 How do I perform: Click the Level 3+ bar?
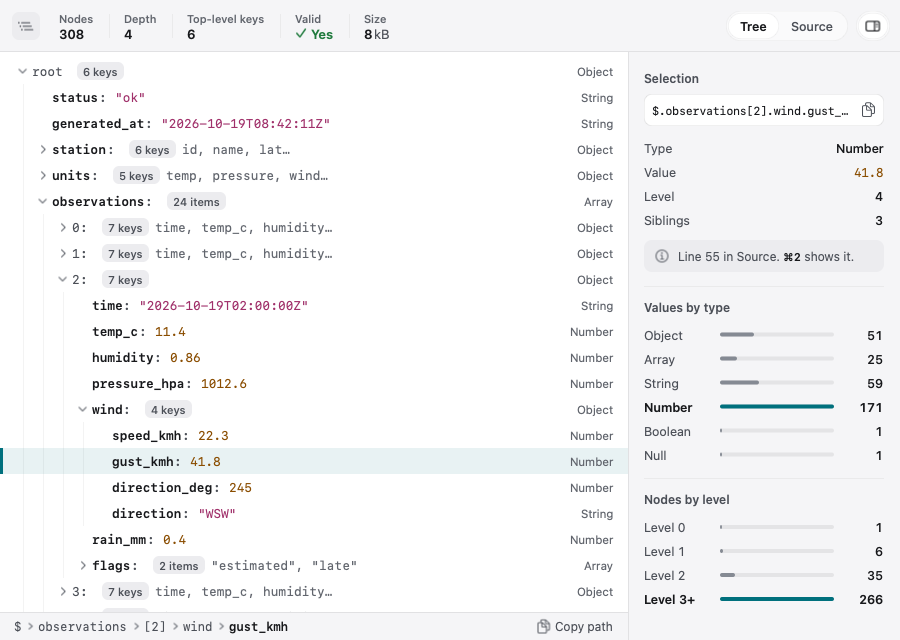[777, 599]
